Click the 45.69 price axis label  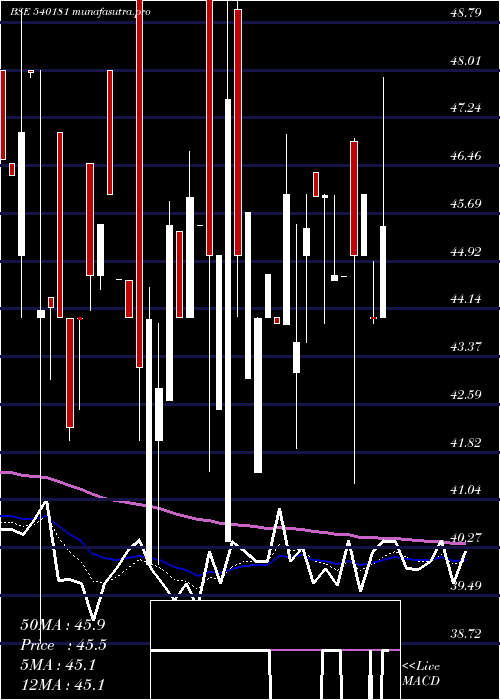point(467,204)
